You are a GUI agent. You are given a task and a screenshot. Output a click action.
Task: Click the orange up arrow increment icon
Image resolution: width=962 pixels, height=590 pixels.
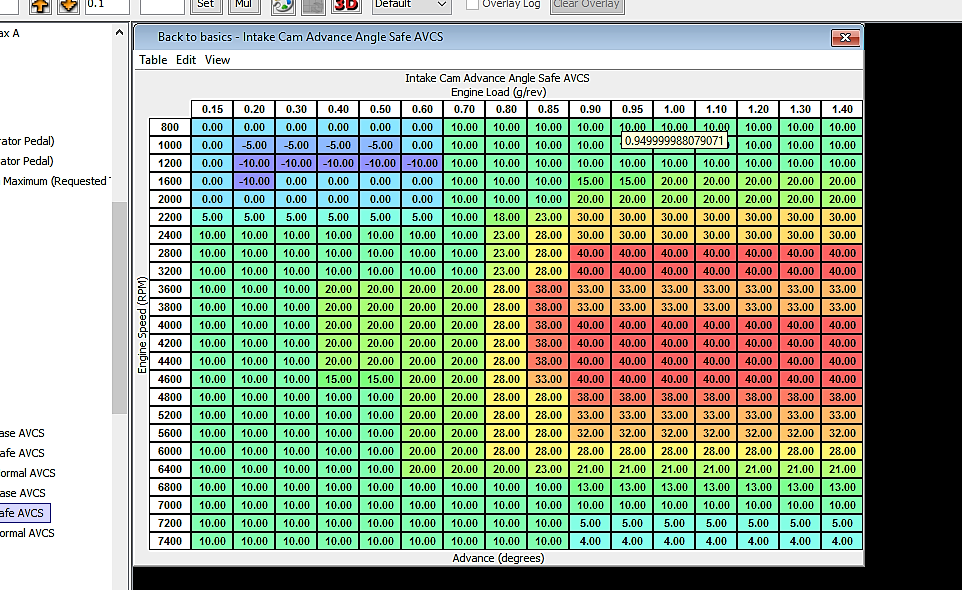40,4
